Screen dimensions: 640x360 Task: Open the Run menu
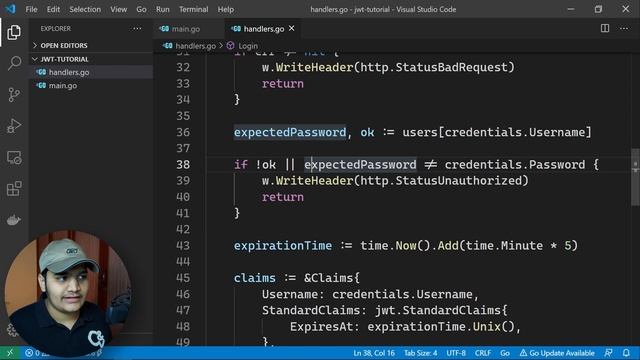(162, 9)
